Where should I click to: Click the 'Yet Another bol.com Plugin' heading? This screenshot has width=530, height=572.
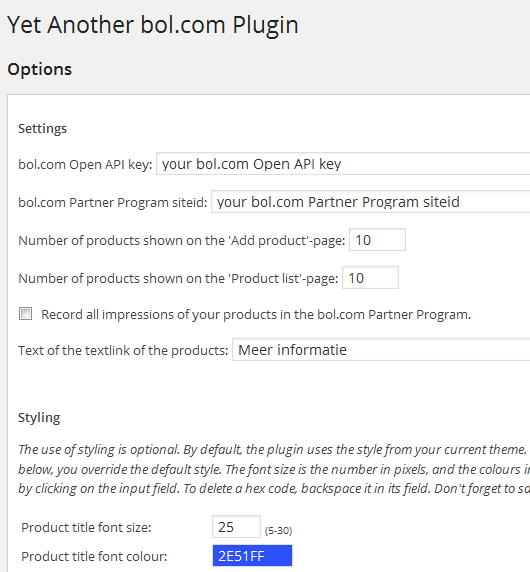point(153,26)
